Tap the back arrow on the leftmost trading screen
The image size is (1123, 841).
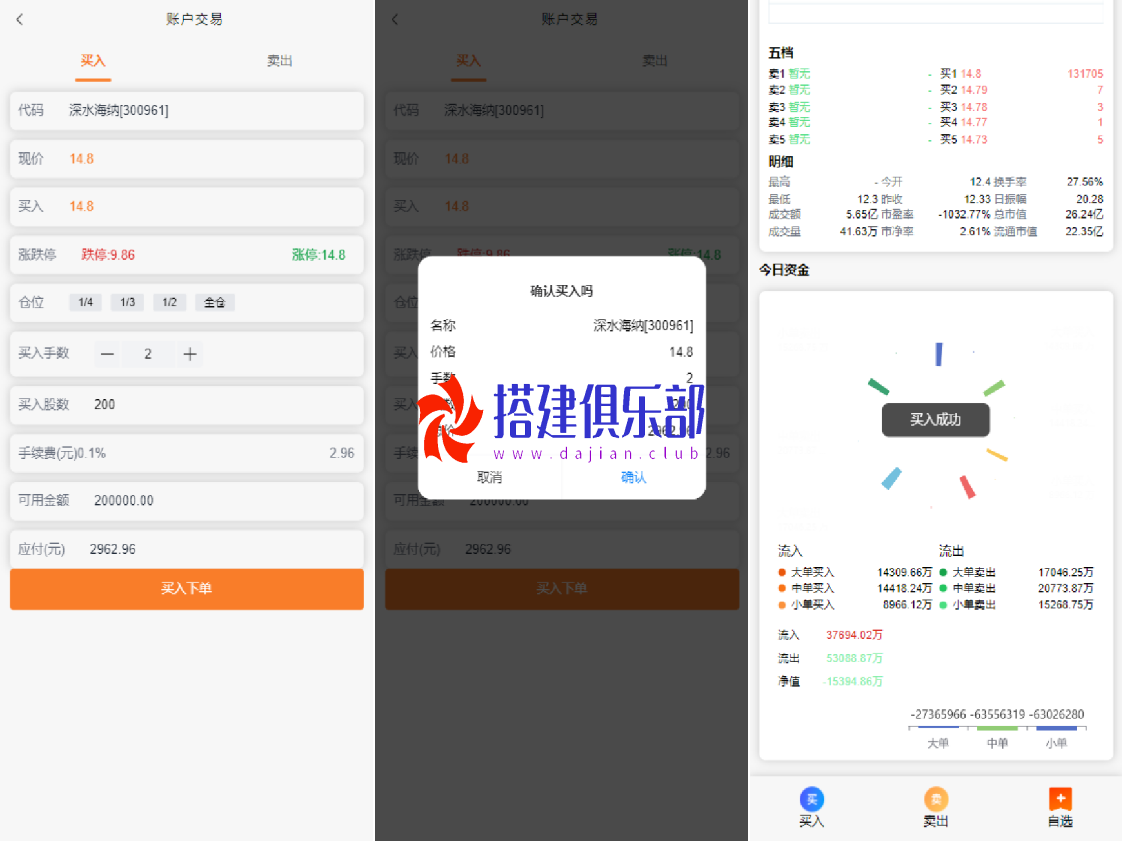tap(20, 19)
